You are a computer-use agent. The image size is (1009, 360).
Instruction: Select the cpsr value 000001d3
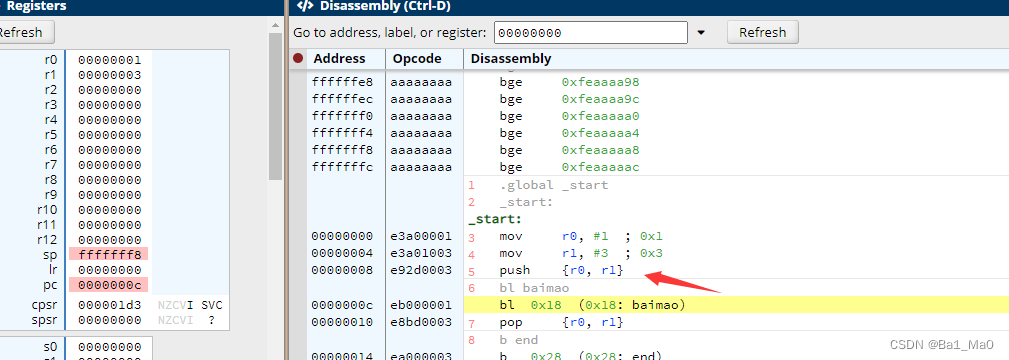point(109,305)
